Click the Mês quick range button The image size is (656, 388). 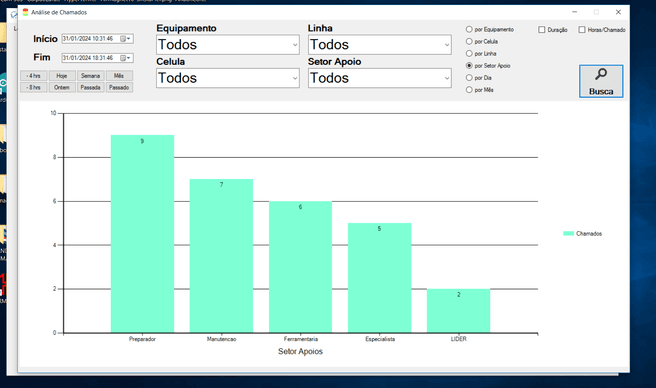119,76
